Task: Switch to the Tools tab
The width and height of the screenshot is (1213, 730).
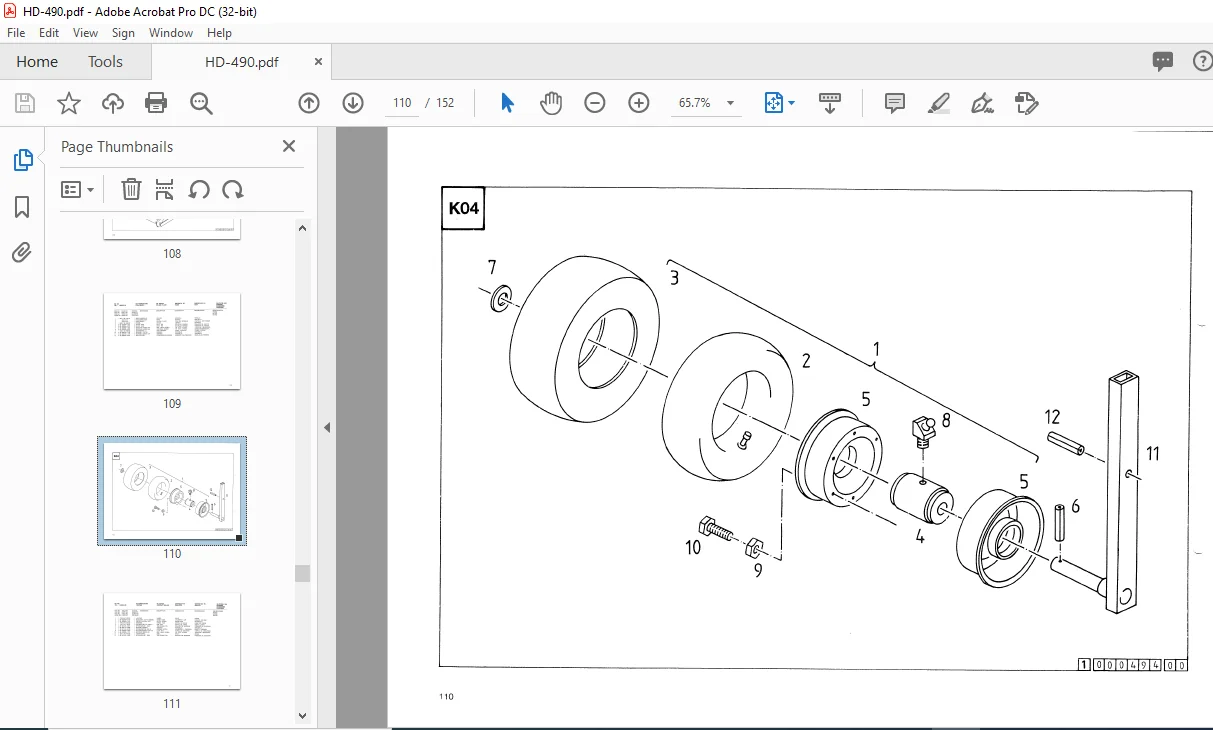Action: pyautogui.click(x=105, y=62)
